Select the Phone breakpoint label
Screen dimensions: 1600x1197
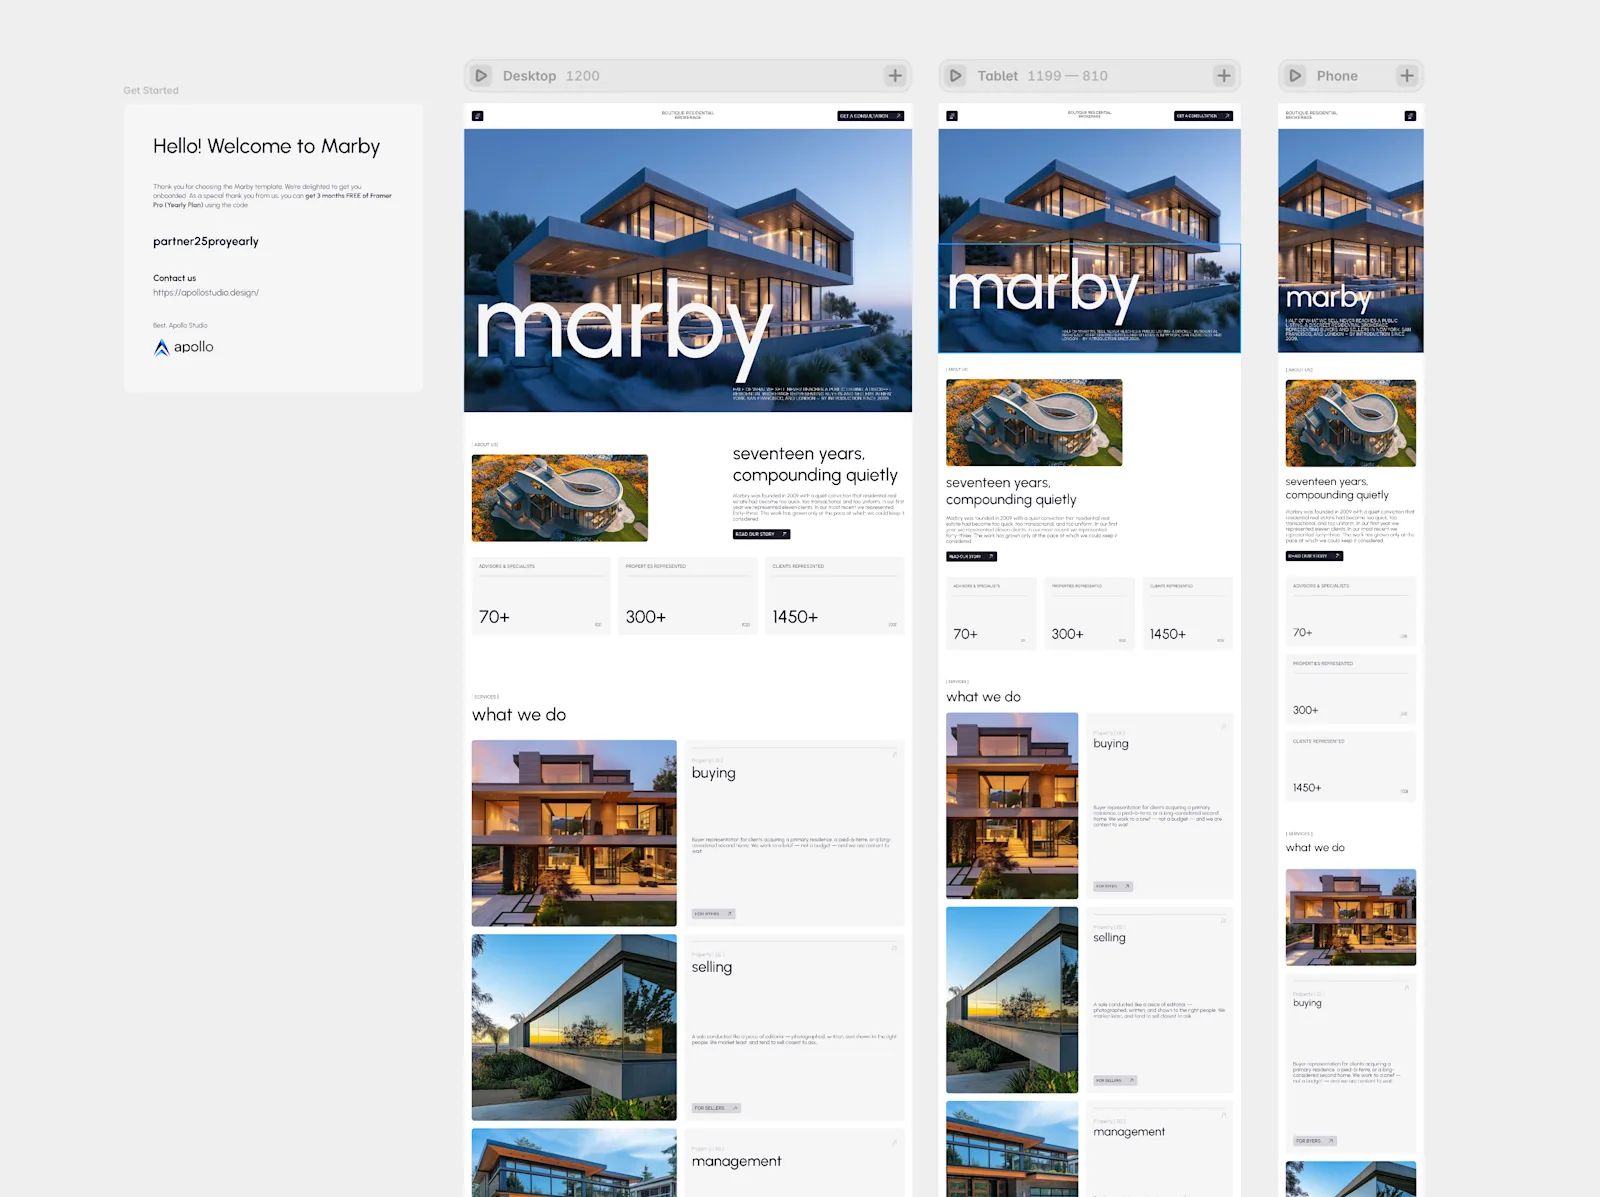(x=1337, y=76)
